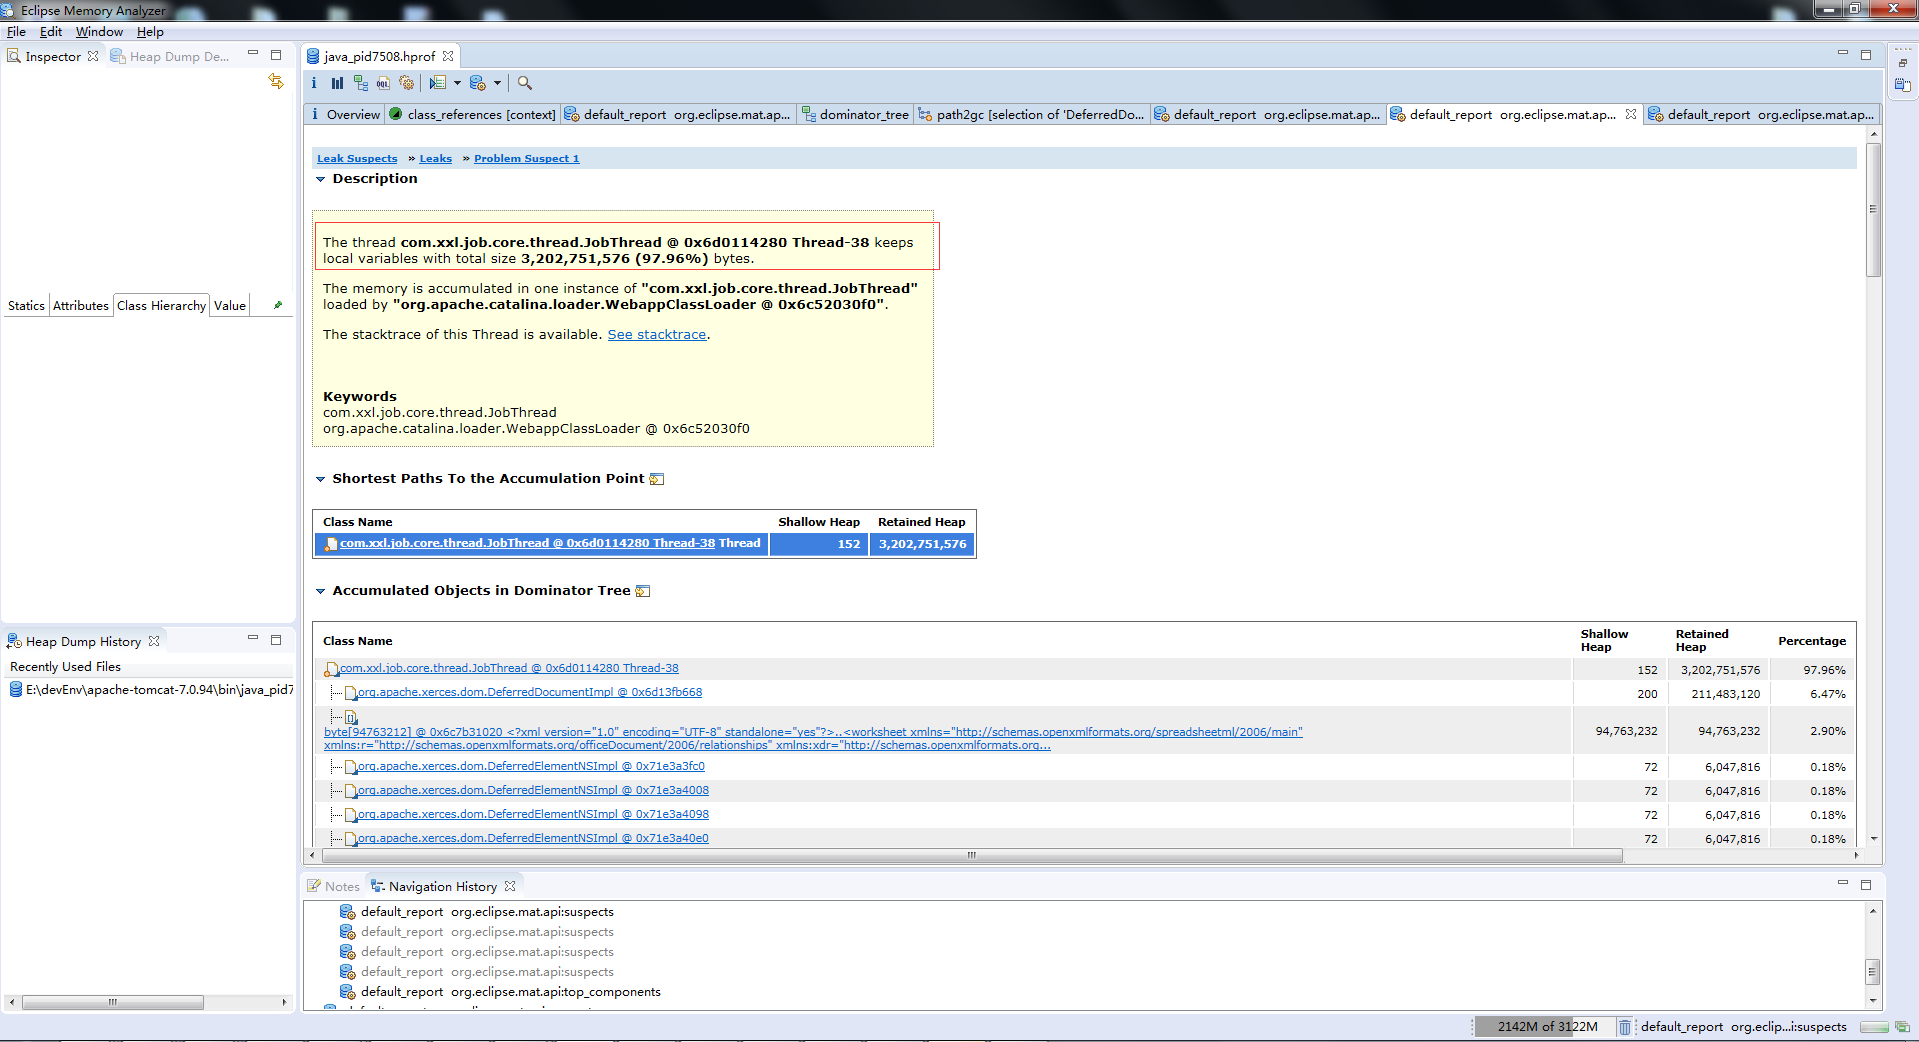Click the Calculate Retained Size table icon beside Shortest Paths
This screenshot has height=1042, width=1919.
pos(657,479)
